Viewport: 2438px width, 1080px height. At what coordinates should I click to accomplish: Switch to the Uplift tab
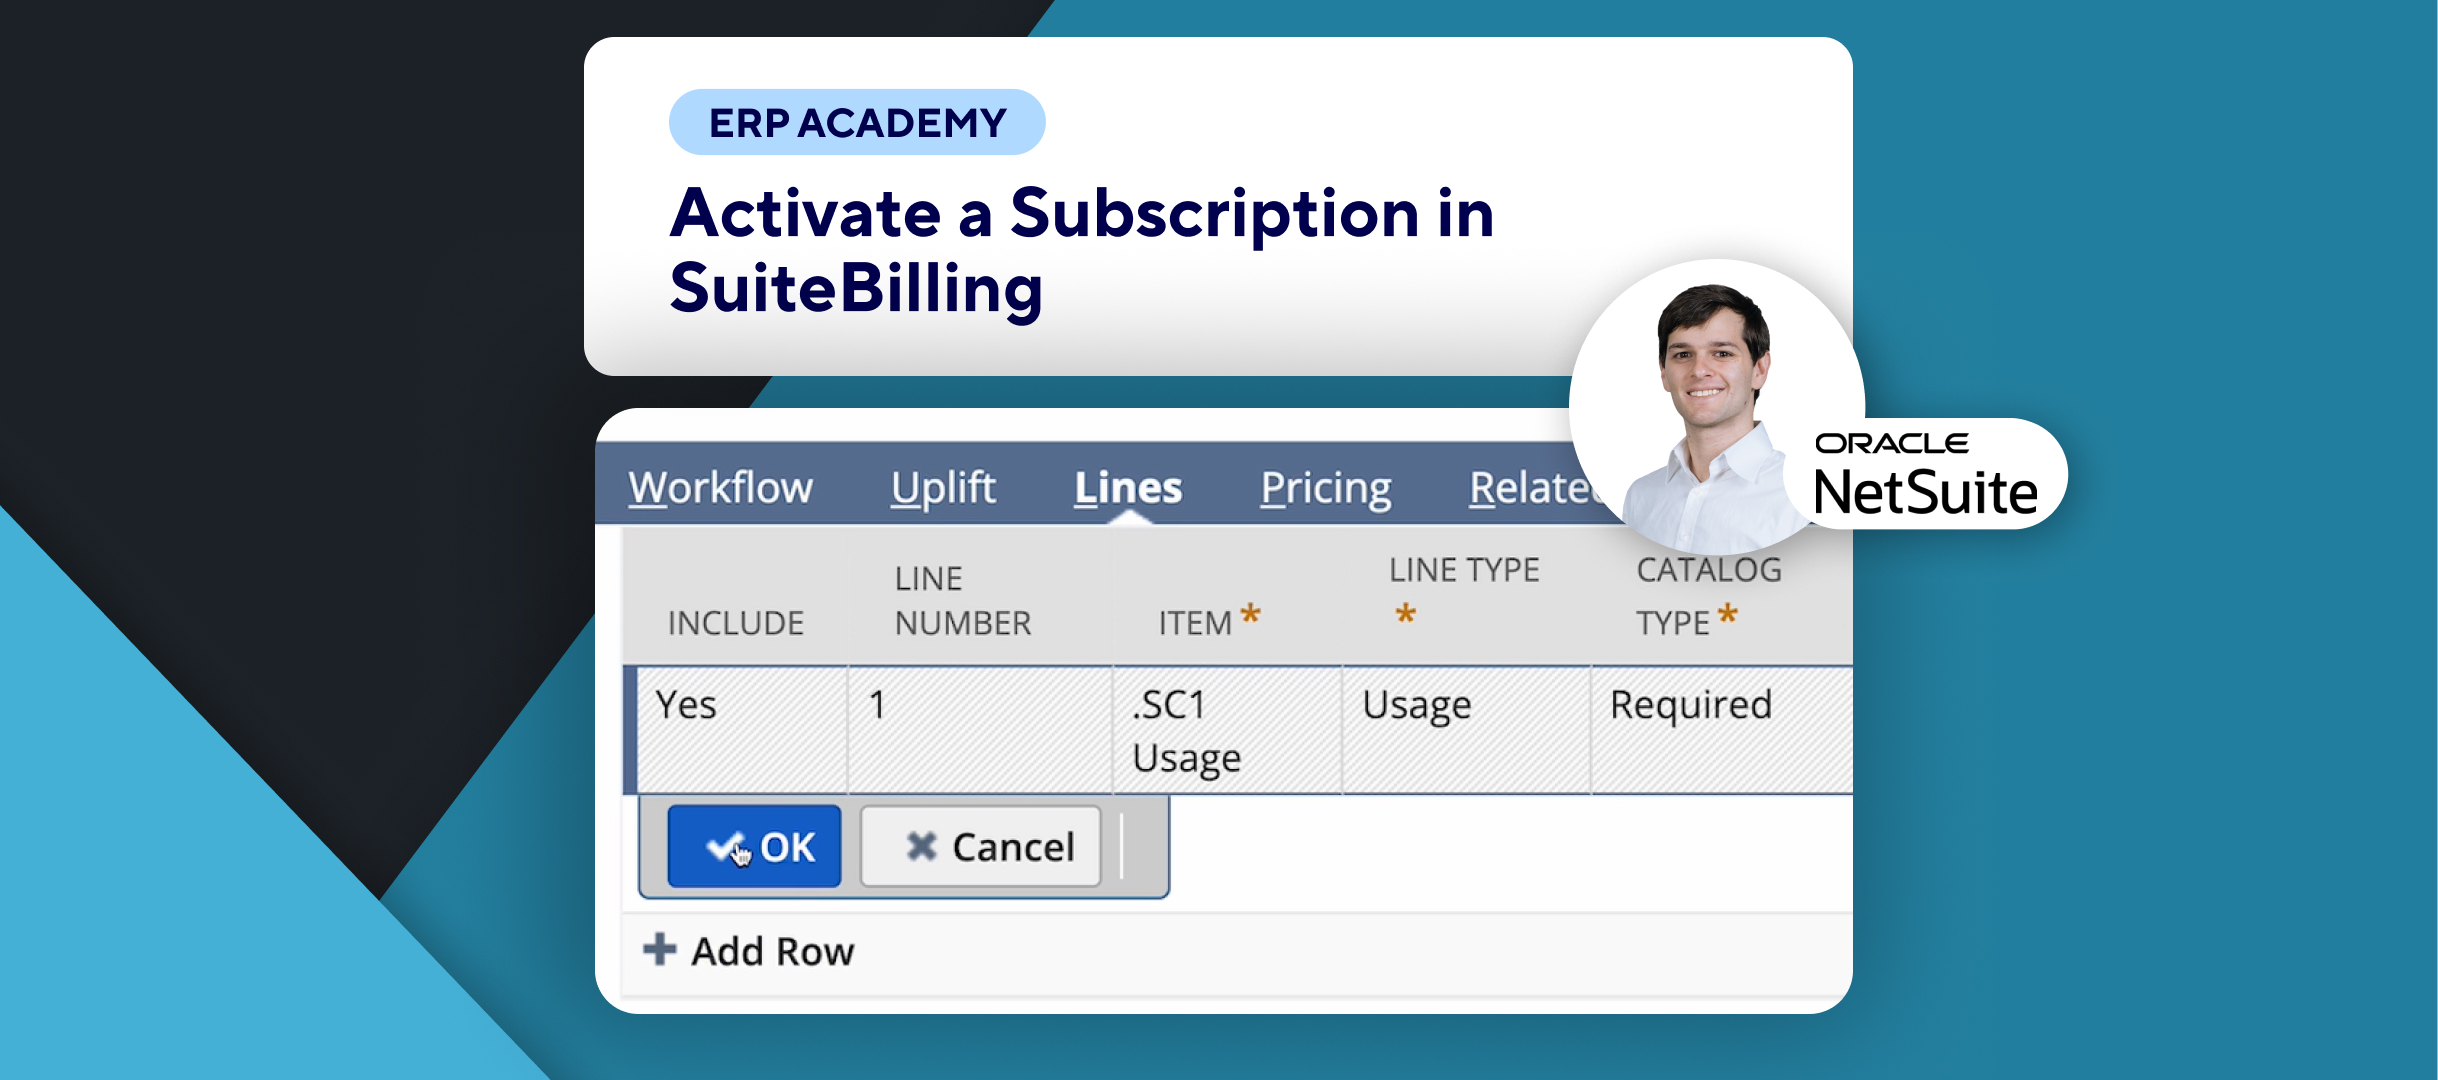tap(943, 488)
